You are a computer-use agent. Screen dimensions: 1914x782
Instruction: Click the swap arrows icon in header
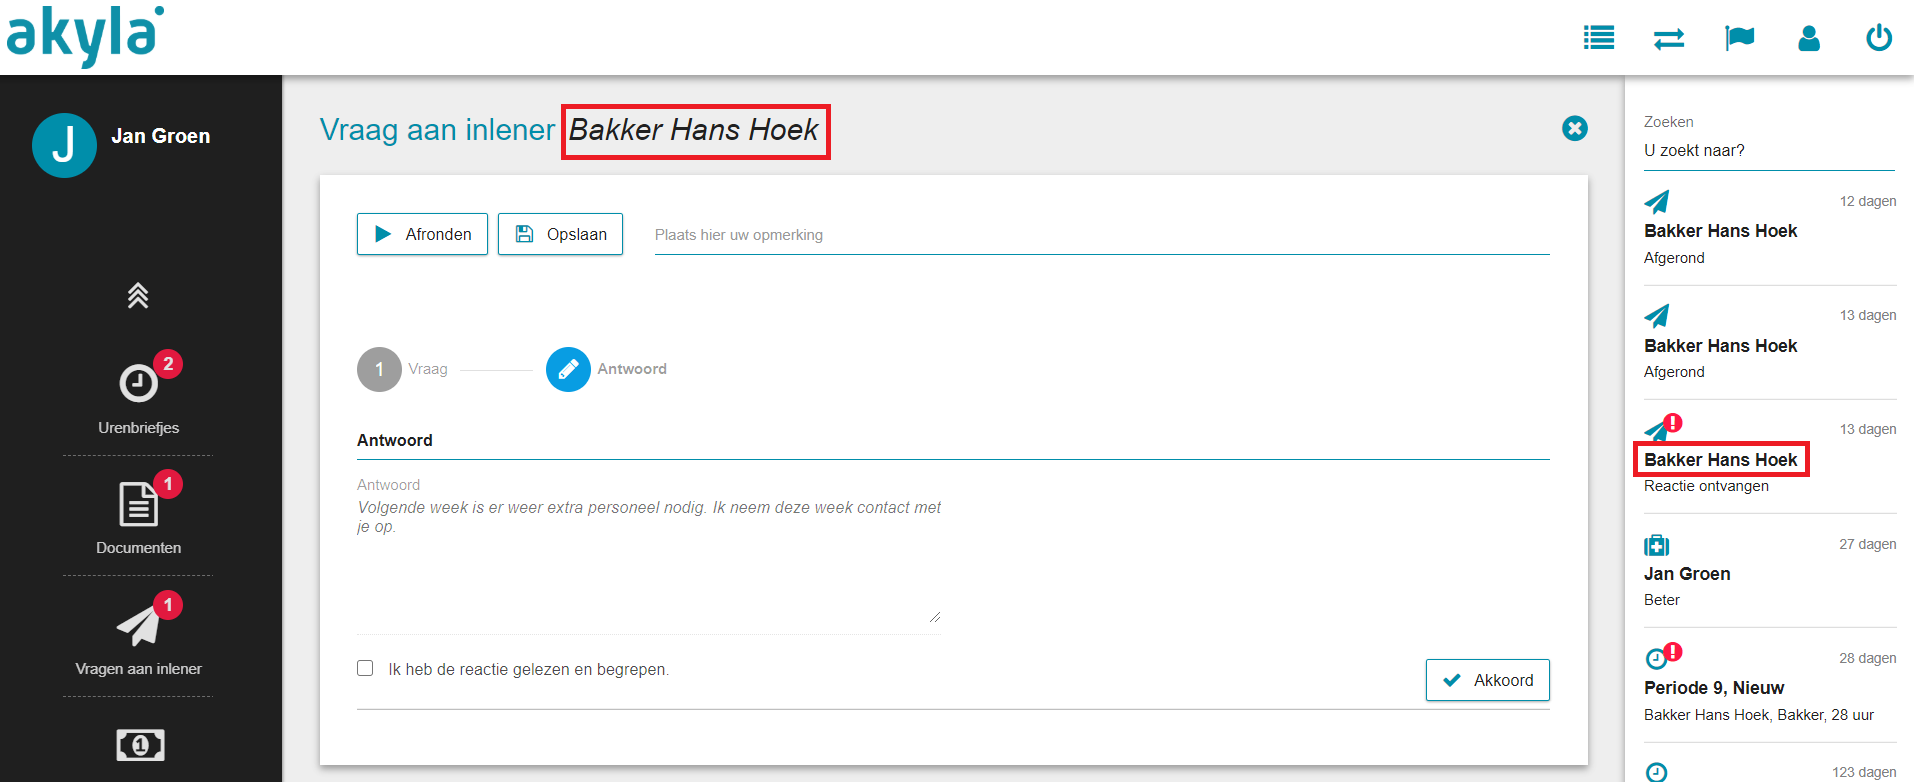1669,38
